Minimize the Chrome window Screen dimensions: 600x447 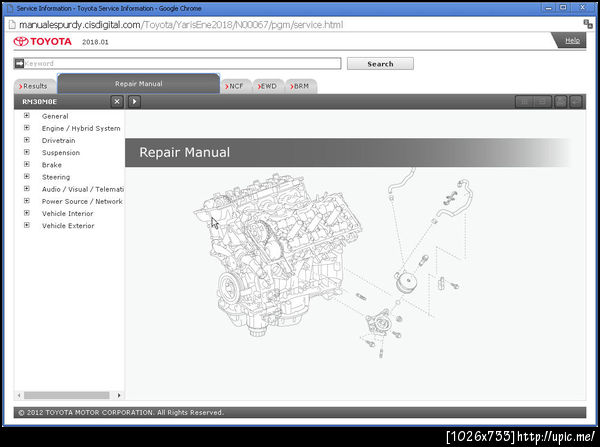(x=548, y=8)
